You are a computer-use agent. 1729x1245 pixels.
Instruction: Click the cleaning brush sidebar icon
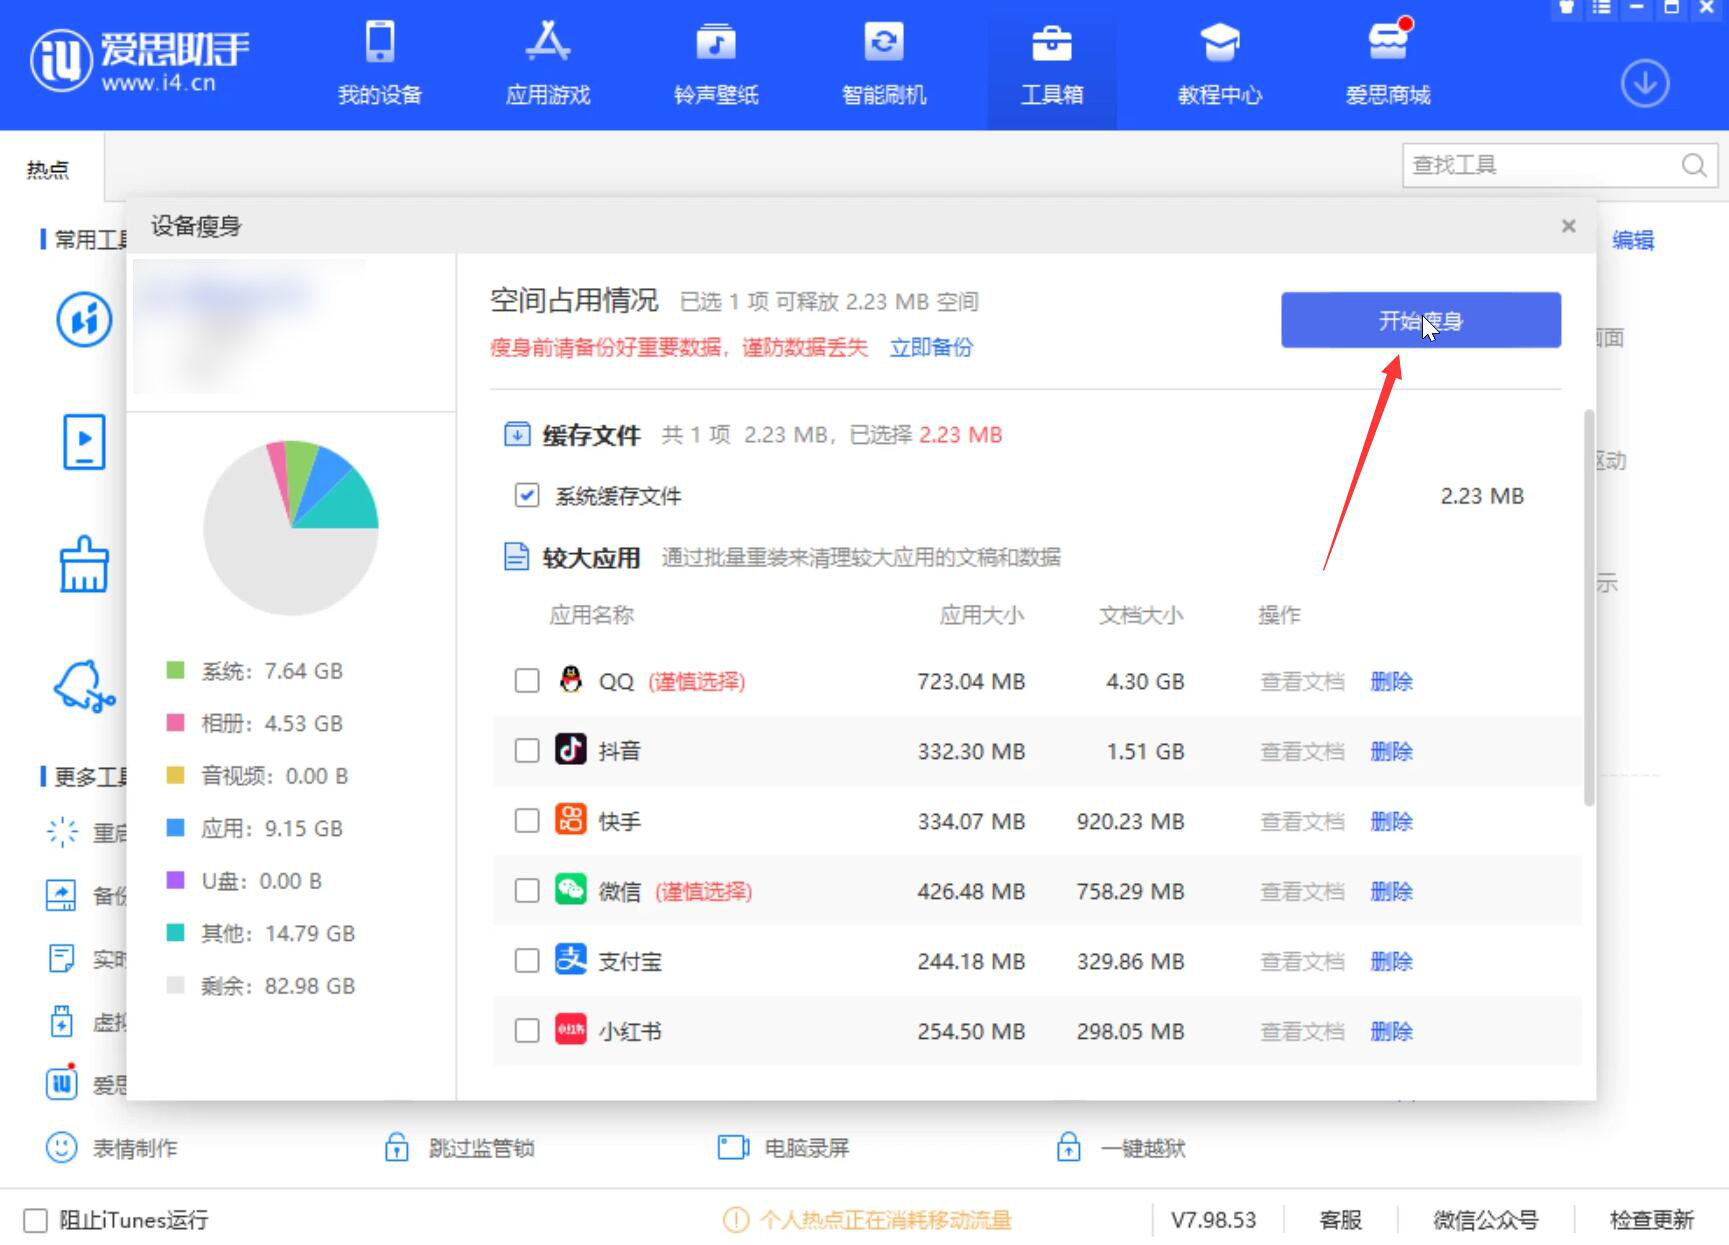point(84,564)
